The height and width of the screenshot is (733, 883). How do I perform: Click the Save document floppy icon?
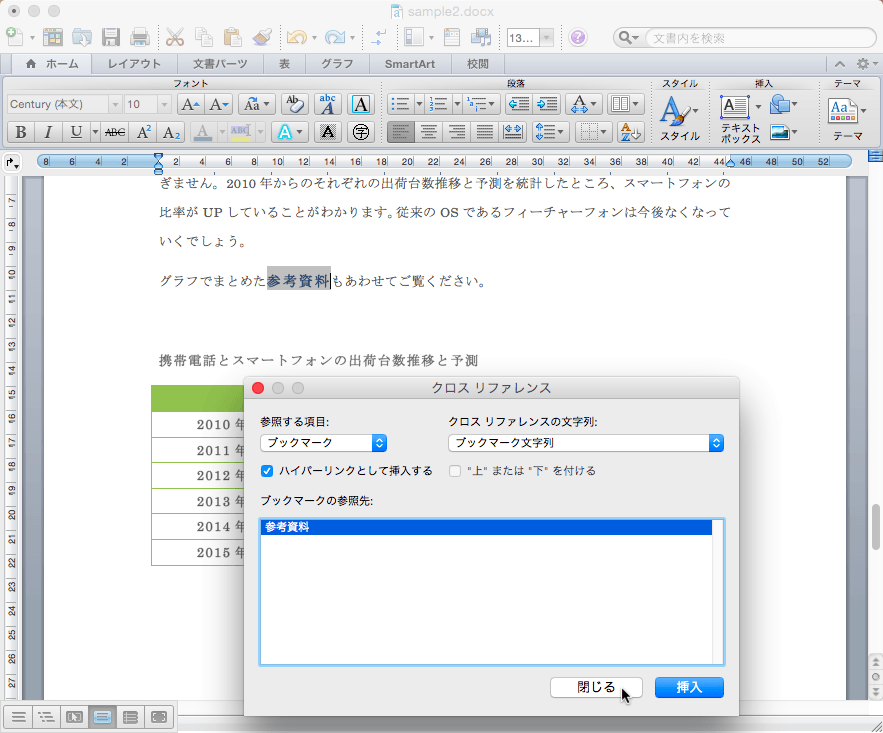click(x=110, y=37)
